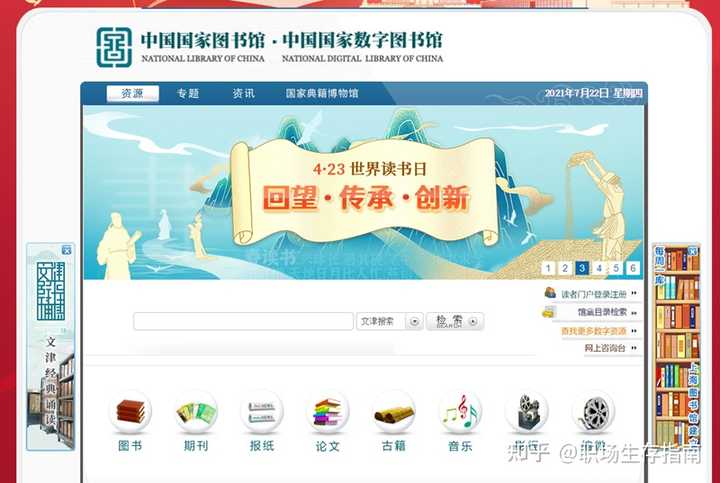Select banner slide number 5
The height and width of the screenshot is (483, 720).
click(x=616, y=268)
